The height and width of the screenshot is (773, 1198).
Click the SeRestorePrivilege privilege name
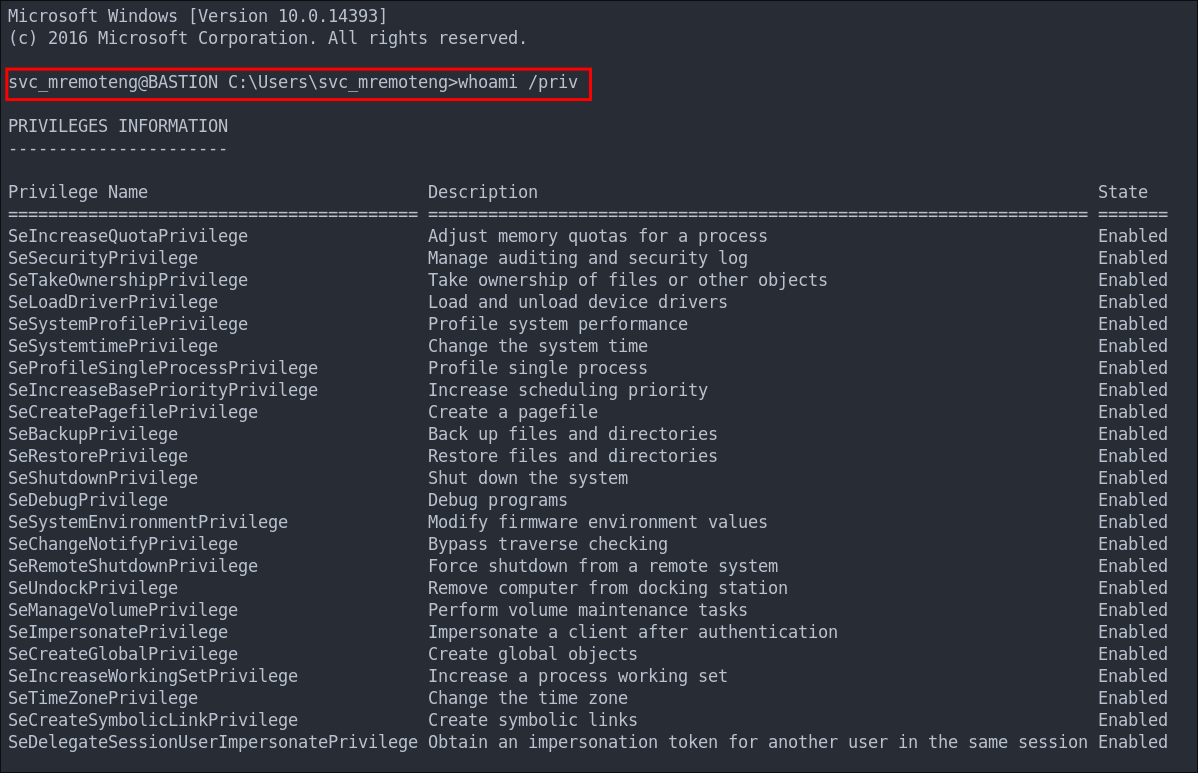[98, 456]
